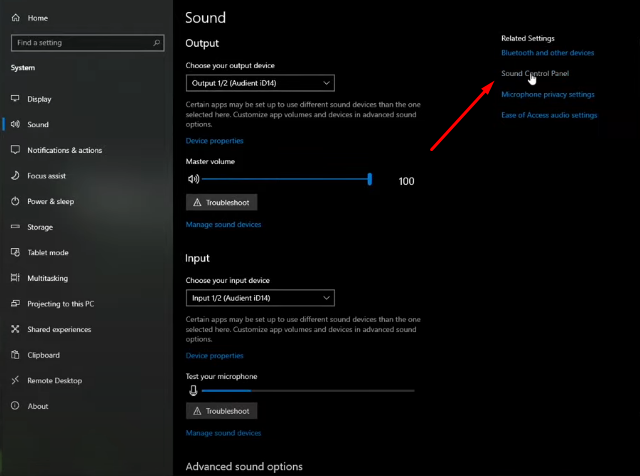Mute via Master volume speaker icon
Viewport: 640px width, 476px height.
coord(193,179)
